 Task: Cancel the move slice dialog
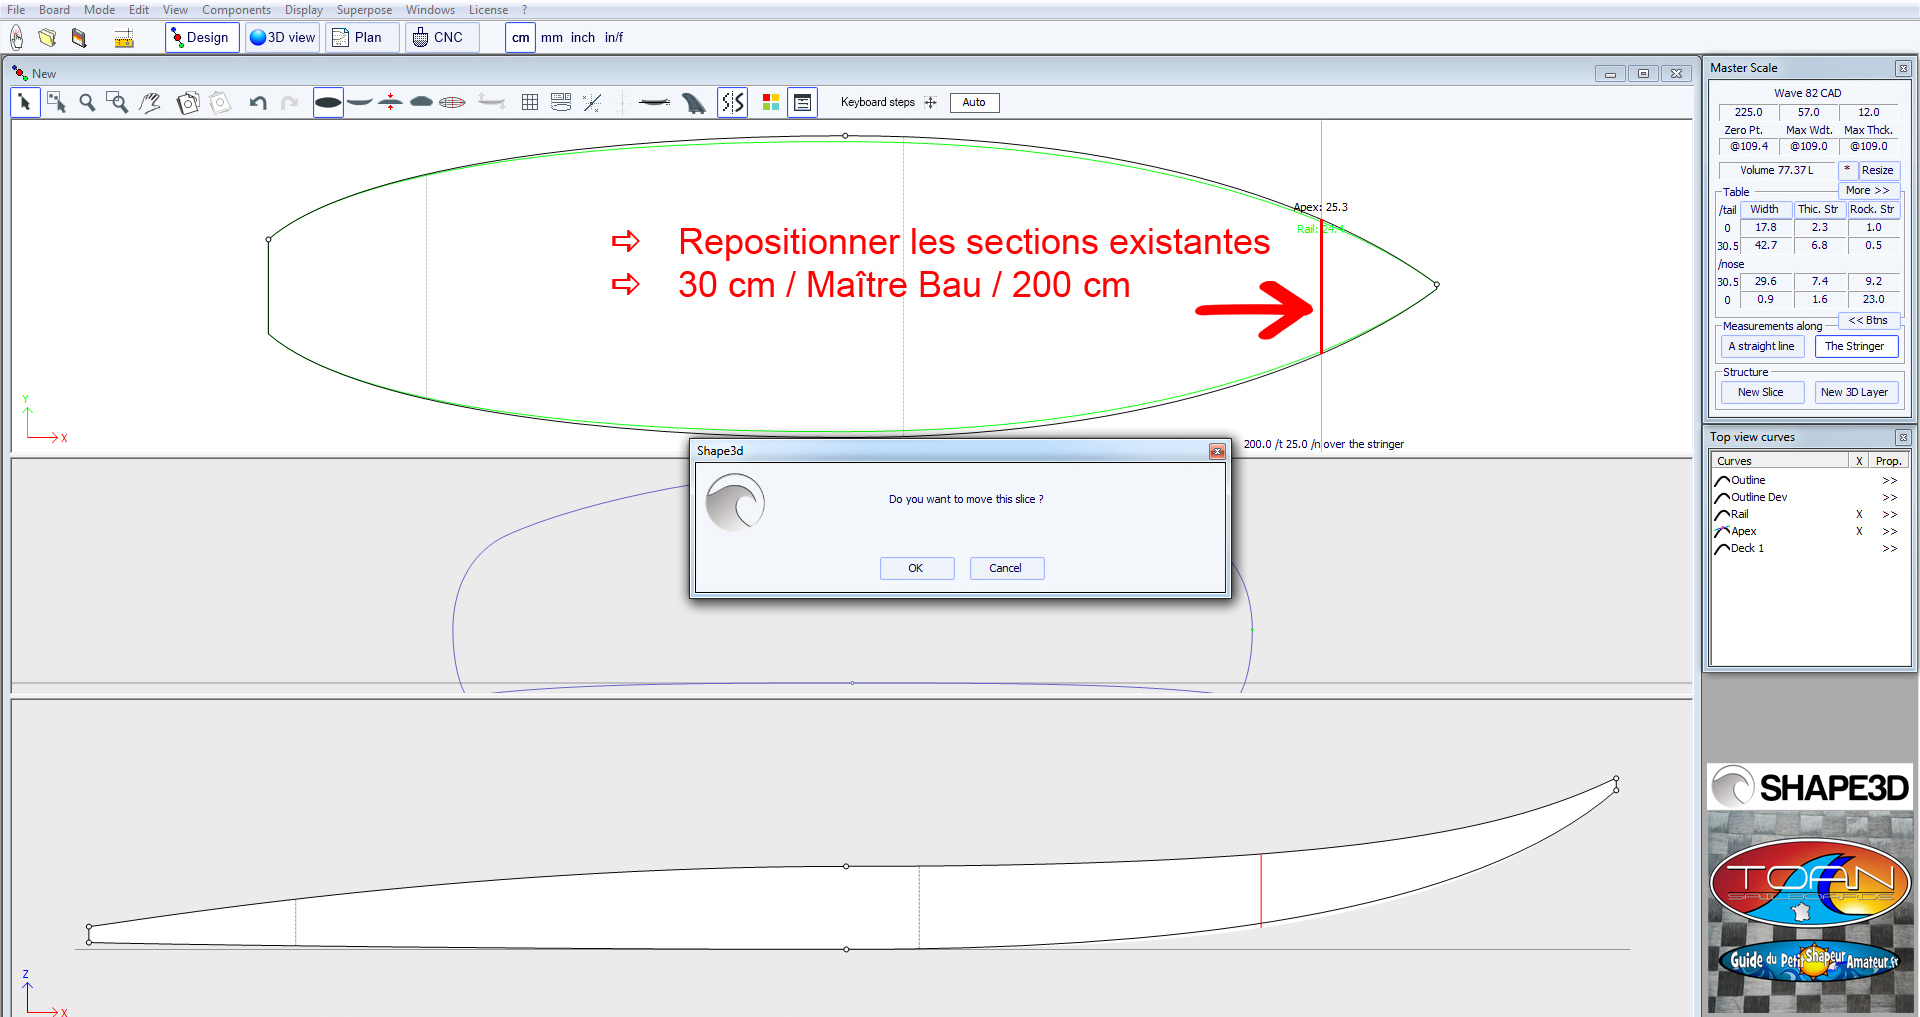pos(1006,568)
